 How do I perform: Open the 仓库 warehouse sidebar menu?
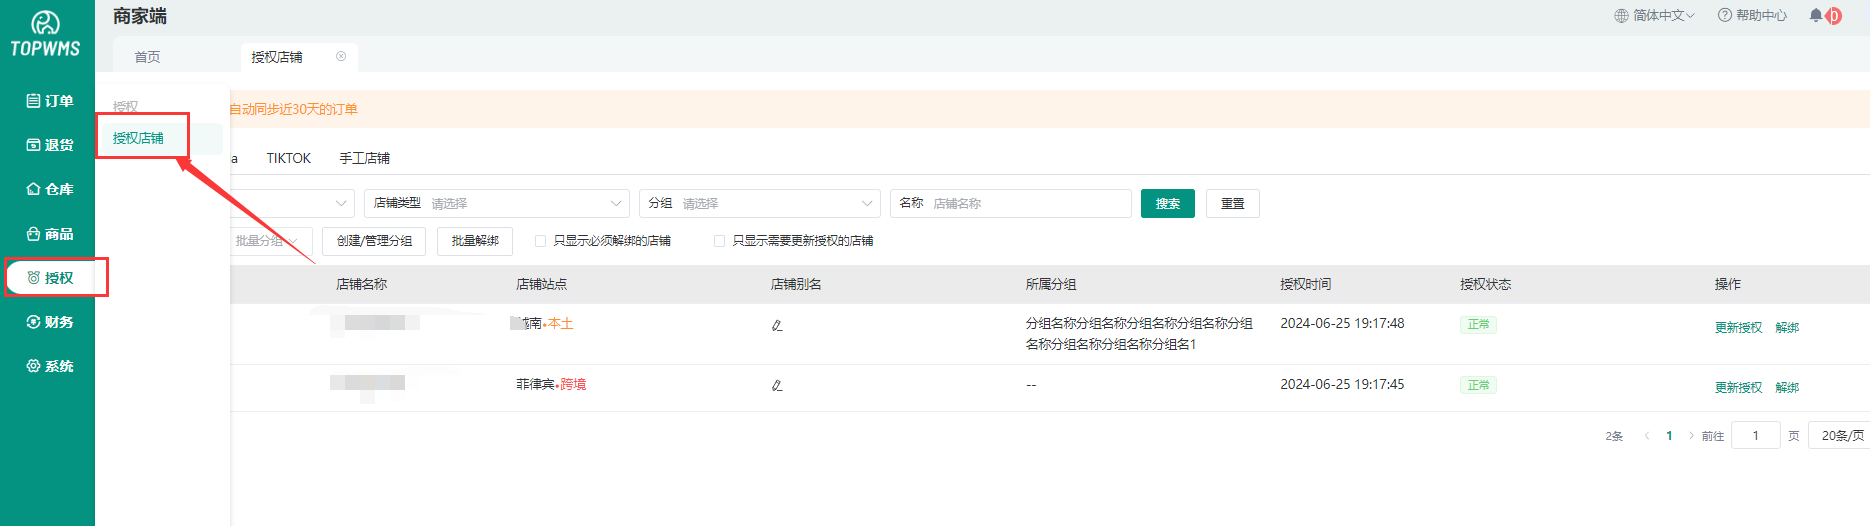(49, 189)
